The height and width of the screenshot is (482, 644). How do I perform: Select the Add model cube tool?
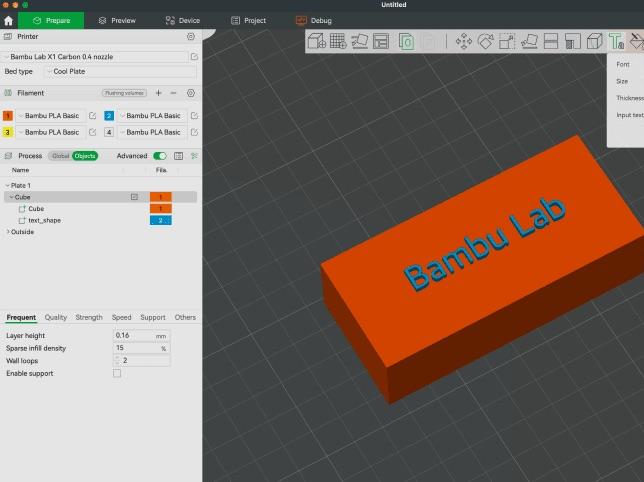coord(316,41)
